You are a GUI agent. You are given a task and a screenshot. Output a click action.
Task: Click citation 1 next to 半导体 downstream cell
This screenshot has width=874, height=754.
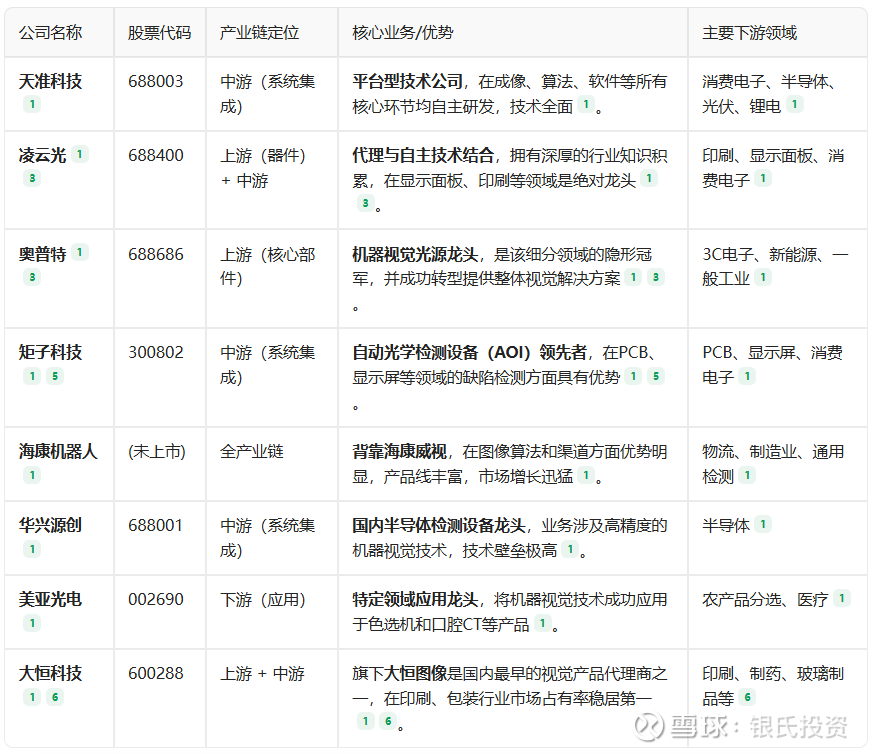coord(763,524)
